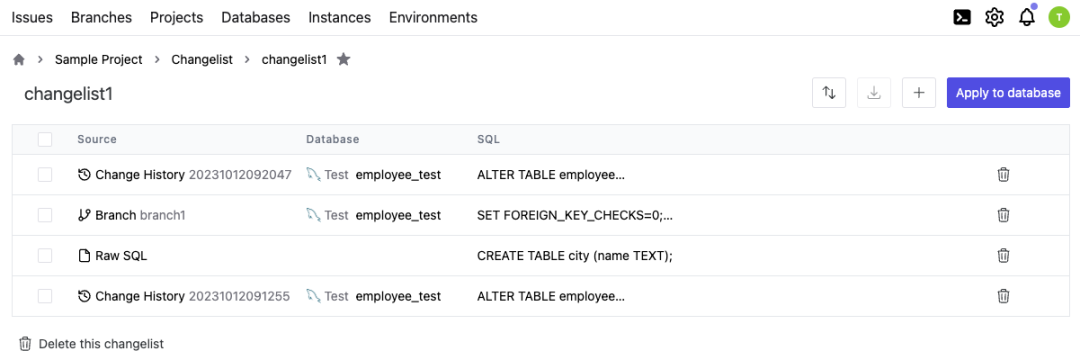The height and width of the screenshot is (360, 1080).
Task: Go to Sample Project breadcrumb
Action: (x=98, y=60)
